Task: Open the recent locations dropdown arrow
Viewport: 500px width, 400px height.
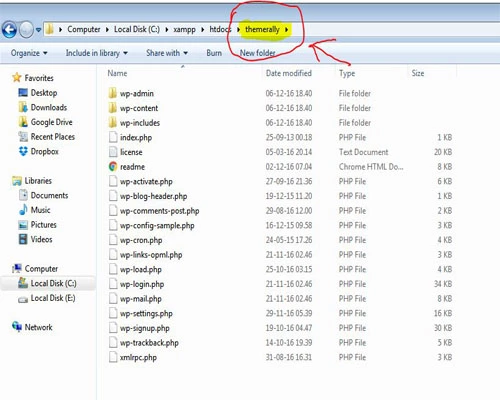Action: coord(38,30)
